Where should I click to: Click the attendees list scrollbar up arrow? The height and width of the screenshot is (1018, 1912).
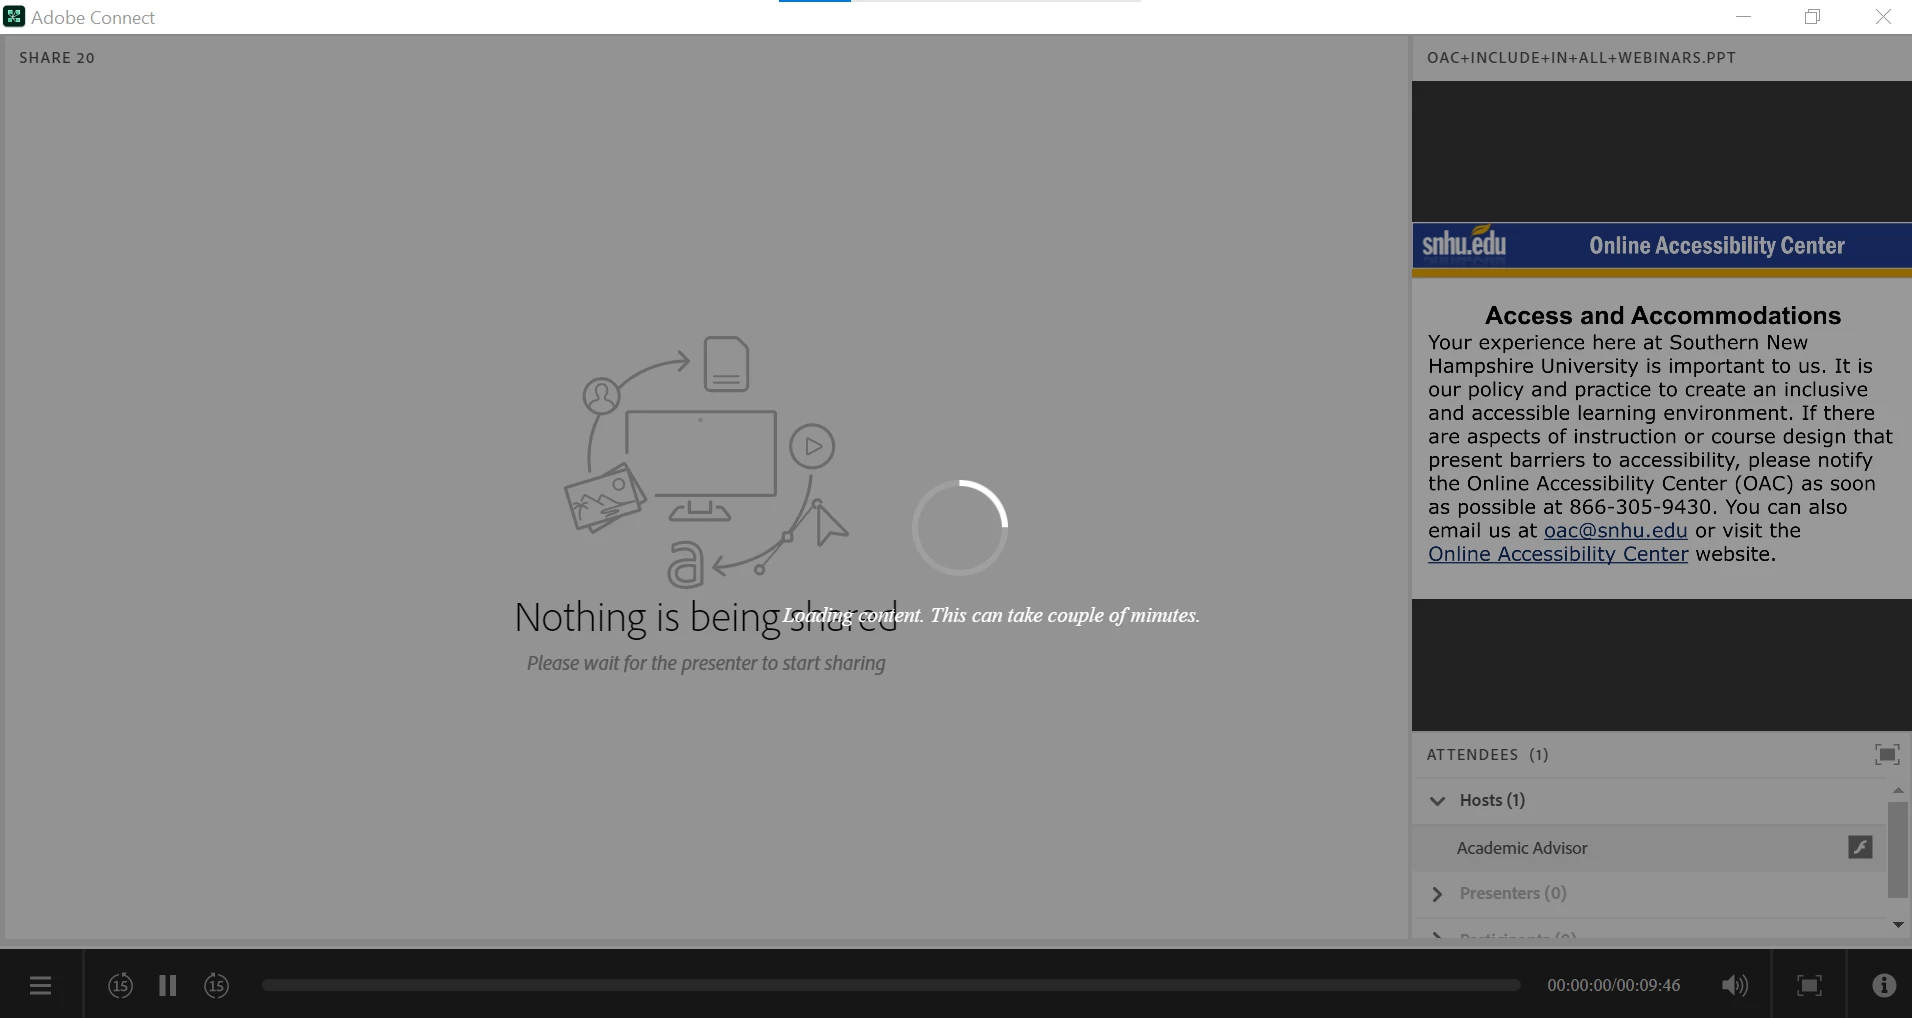[1898, 790]
